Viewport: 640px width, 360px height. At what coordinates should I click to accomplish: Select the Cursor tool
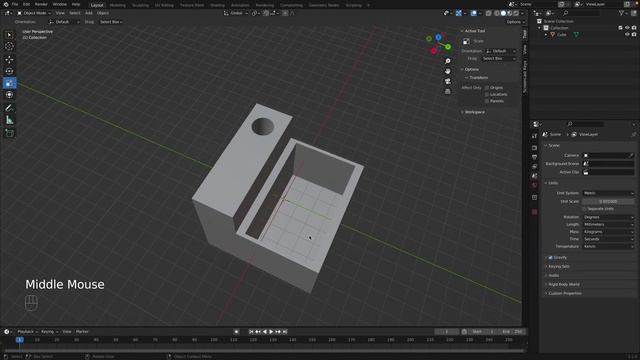pyautogui.click(x=9, y=47)
